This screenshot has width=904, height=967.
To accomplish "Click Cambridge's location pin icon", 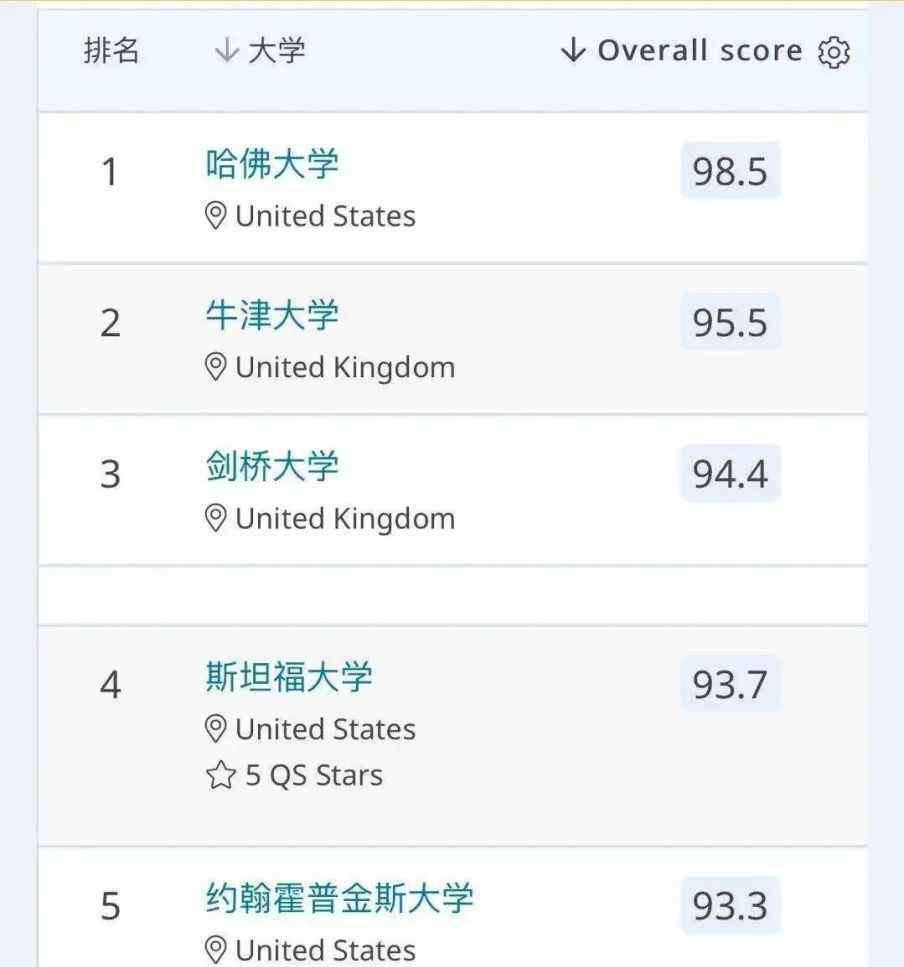I will coord(215,518).
